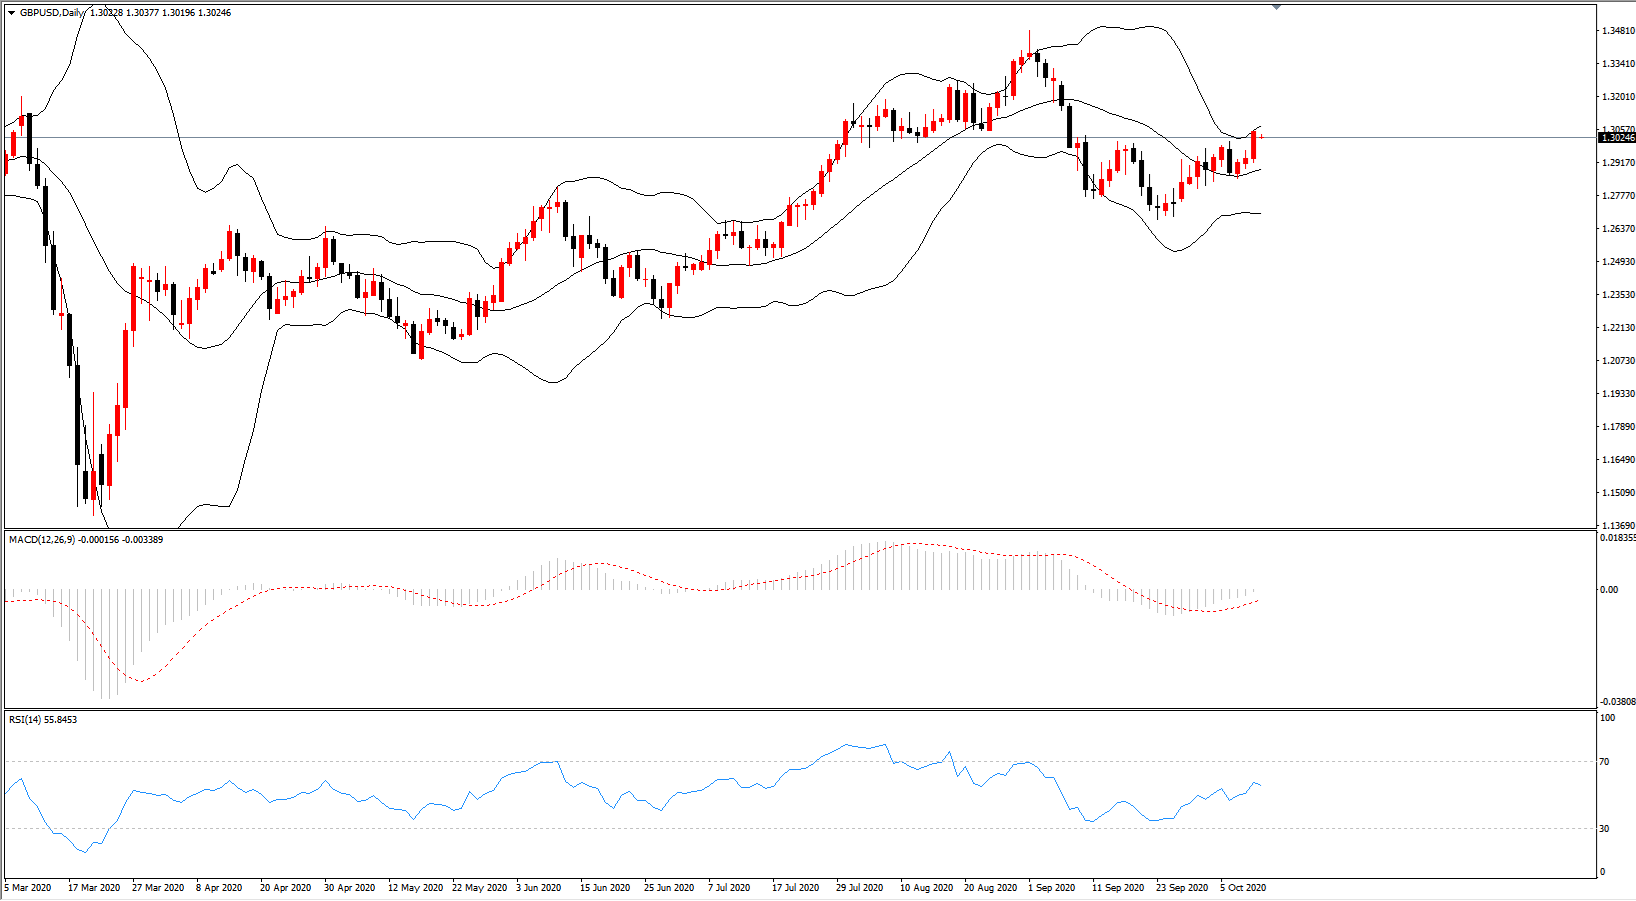This screenshot has height=901, width=1636.
Task: Click the 1.15090 price scale value
Action: [x=1618, y=493]
